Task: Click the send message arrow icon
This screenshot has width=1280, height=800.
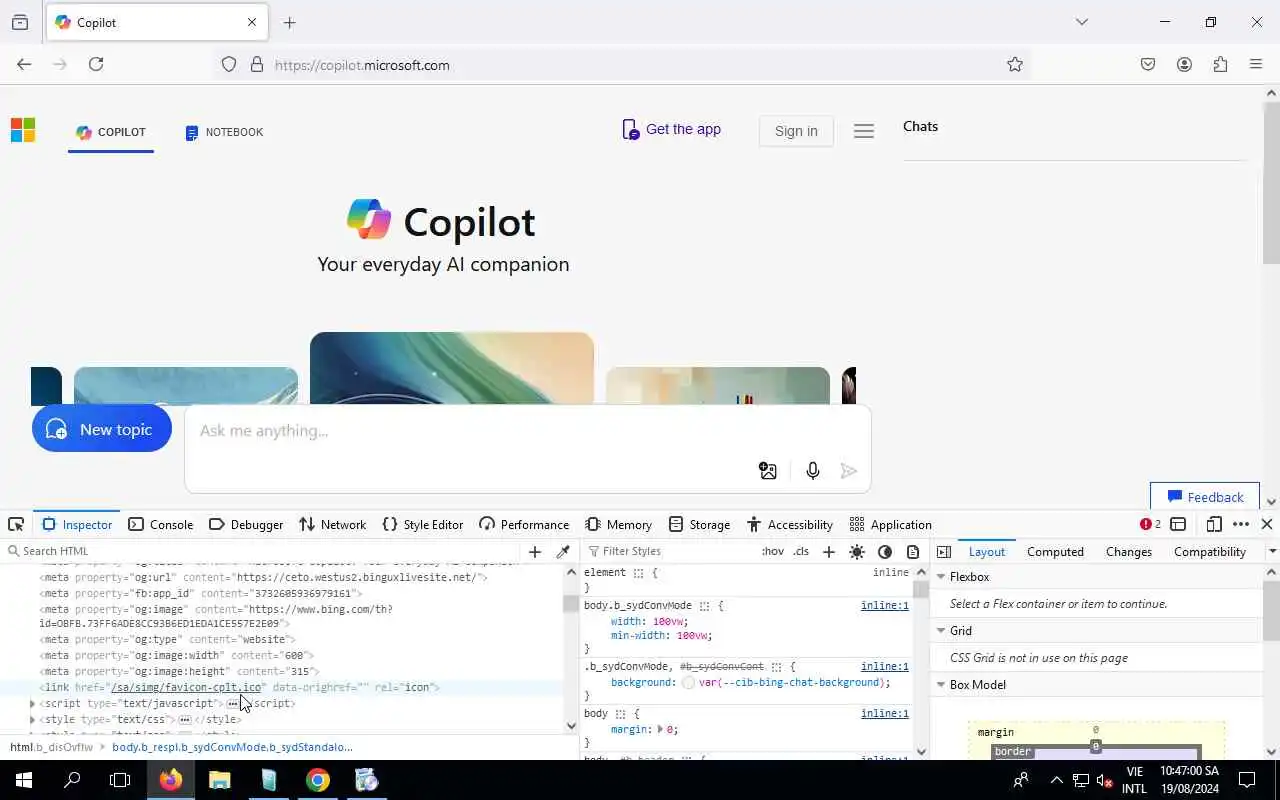Action: click(849, 471)
